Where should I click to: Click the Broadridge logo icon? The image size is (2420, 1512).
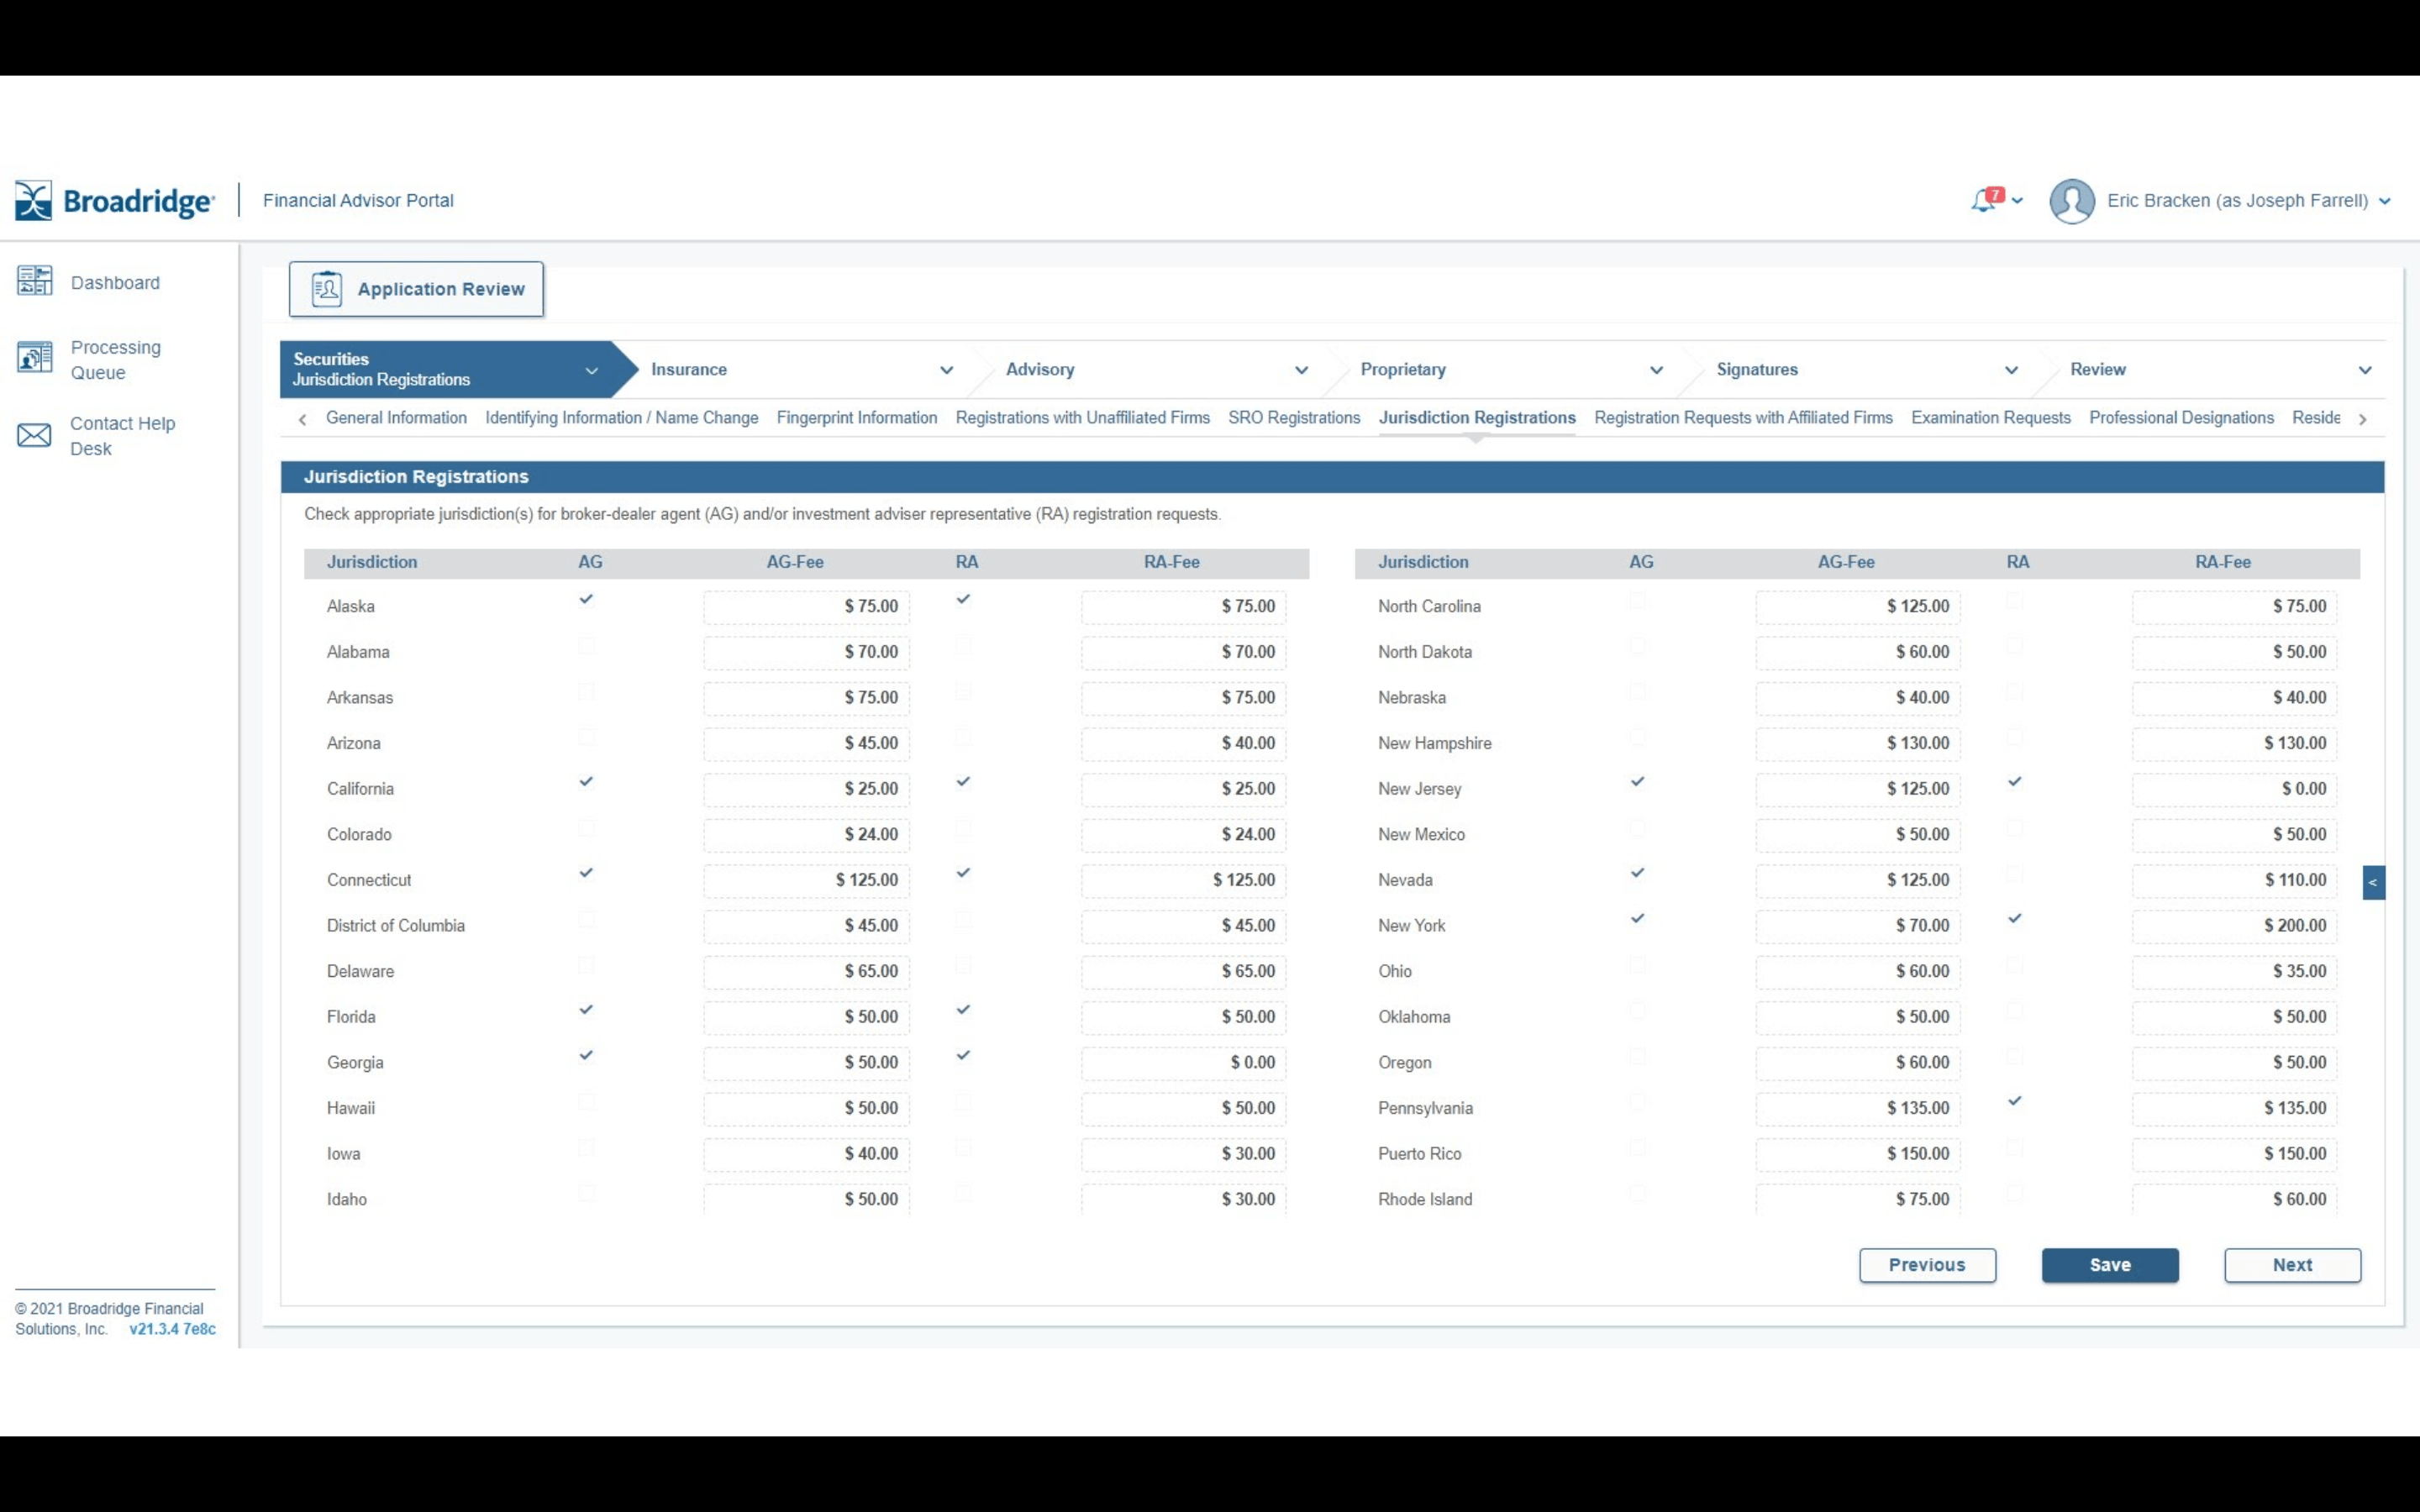tap(33, 201)
